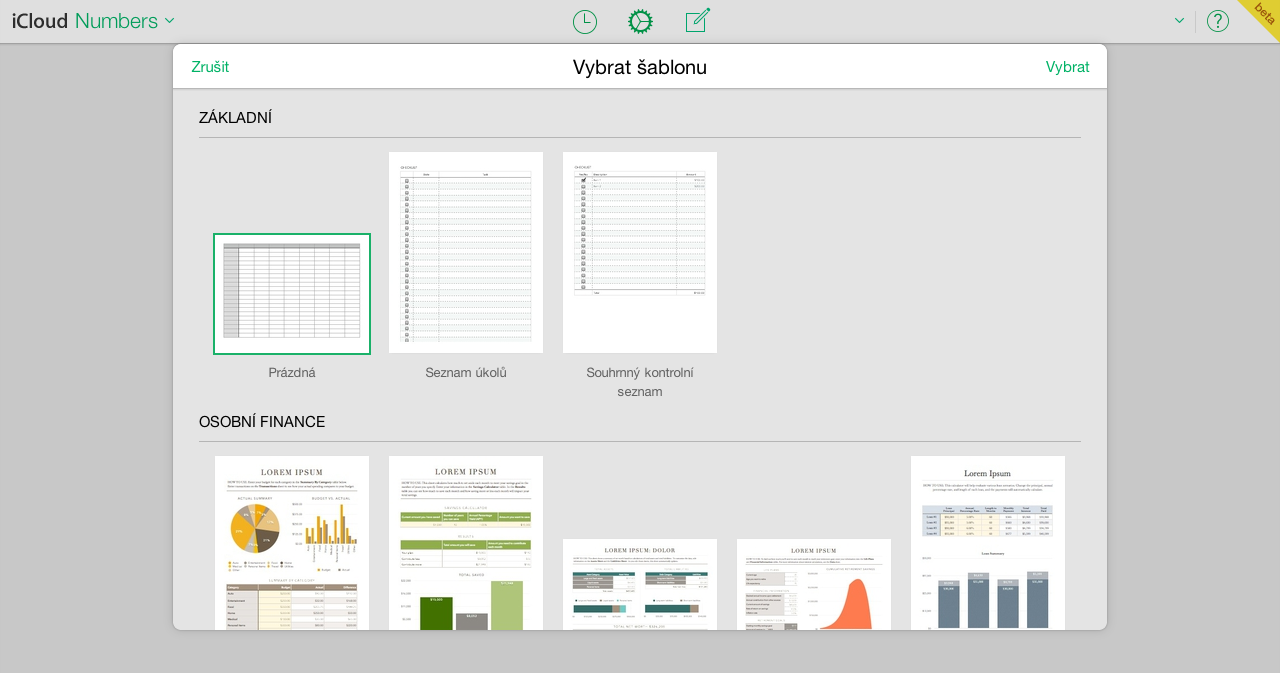Click the Souhrnný kontrolní seznam caption text
This screenshot has height=673, width=1280.
(640, 382)
